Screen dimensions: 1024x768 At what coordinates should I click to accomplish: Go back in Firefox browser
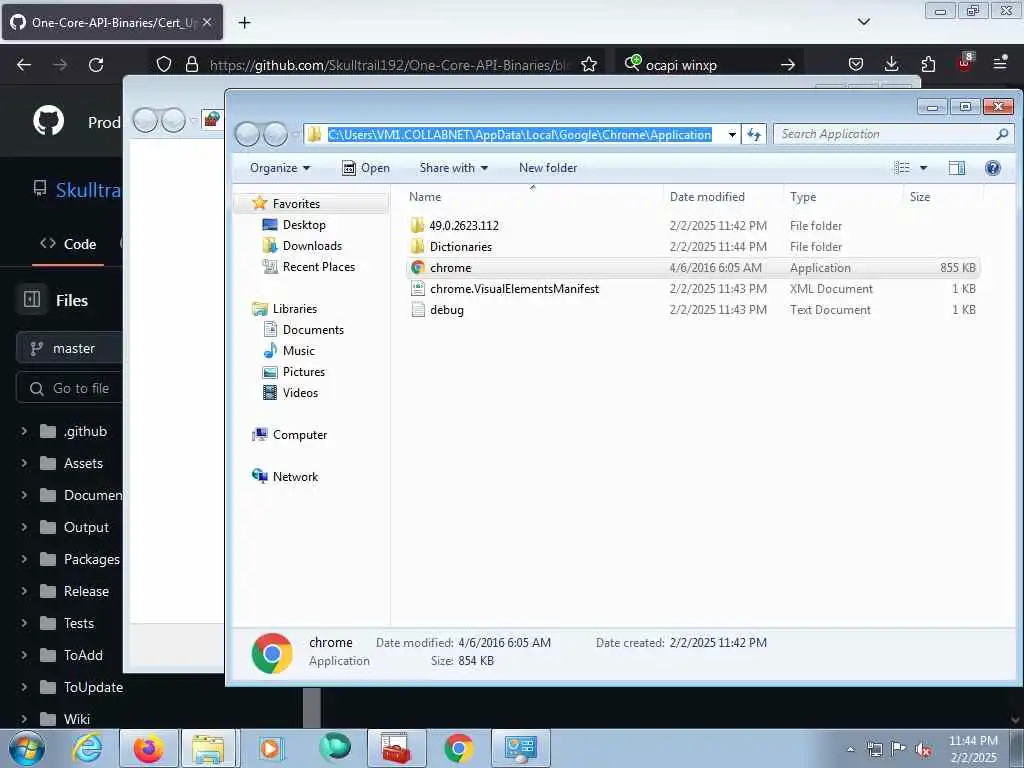click(24, 65)
